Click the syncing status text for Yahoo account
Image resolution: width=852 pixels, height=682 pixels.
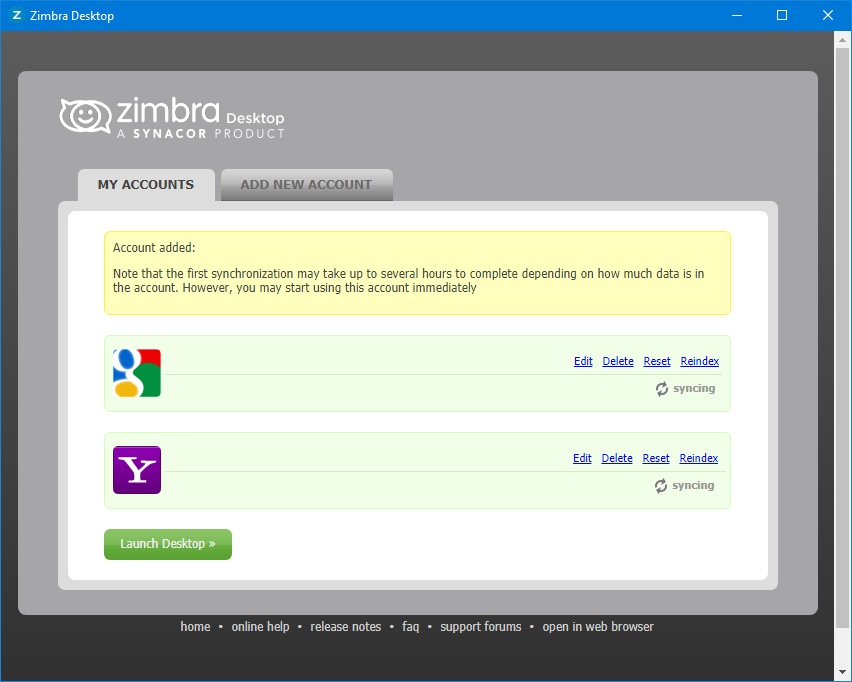point(693,485)
